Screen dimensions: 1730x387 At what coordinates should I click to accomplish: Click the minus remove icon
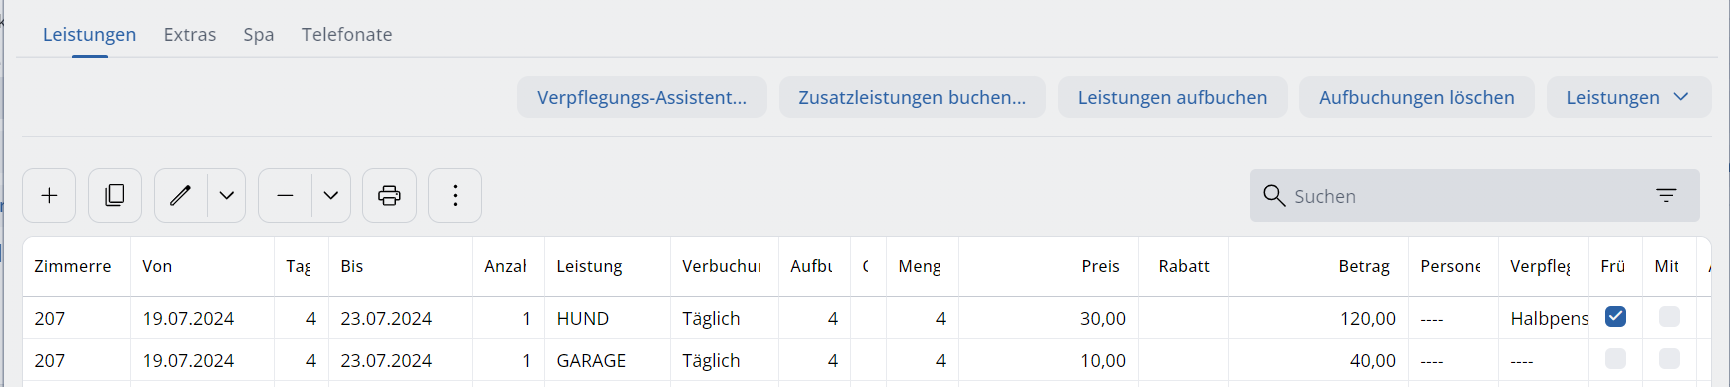coord(285,196)
